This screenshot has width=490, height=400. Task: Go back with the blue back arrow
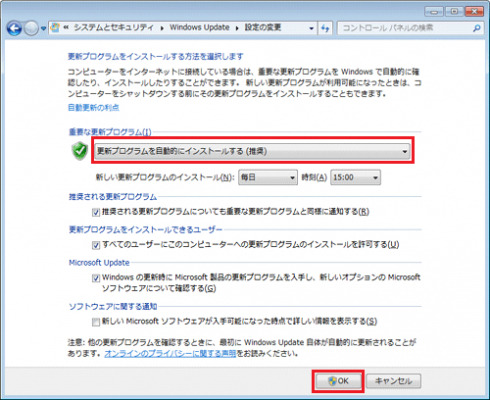click(x=14, y=28)
